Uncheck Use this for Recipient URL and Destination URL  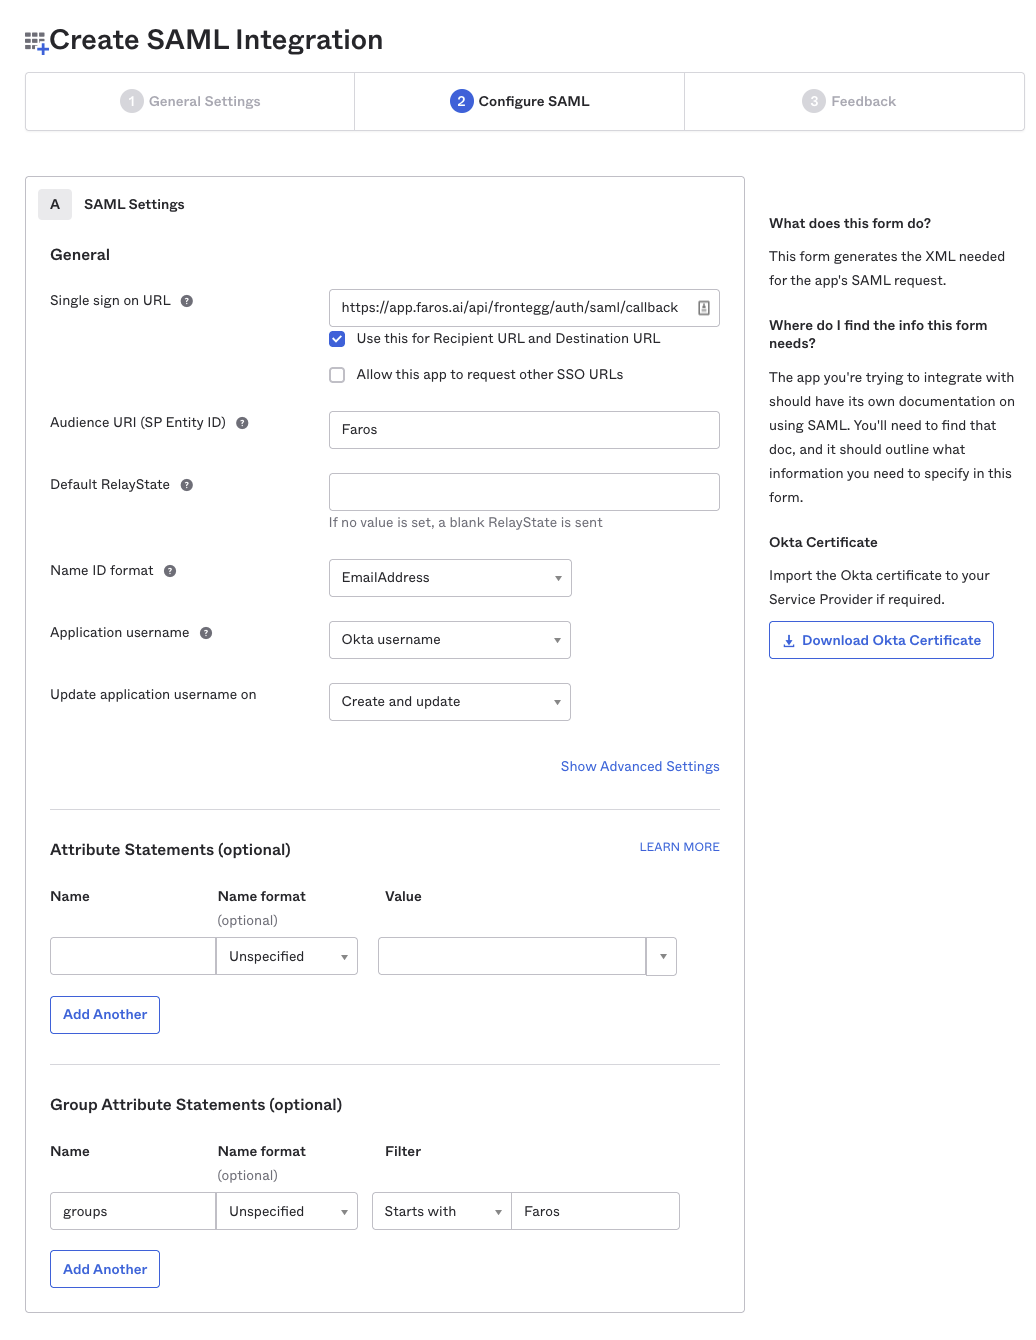pos(337,339)
